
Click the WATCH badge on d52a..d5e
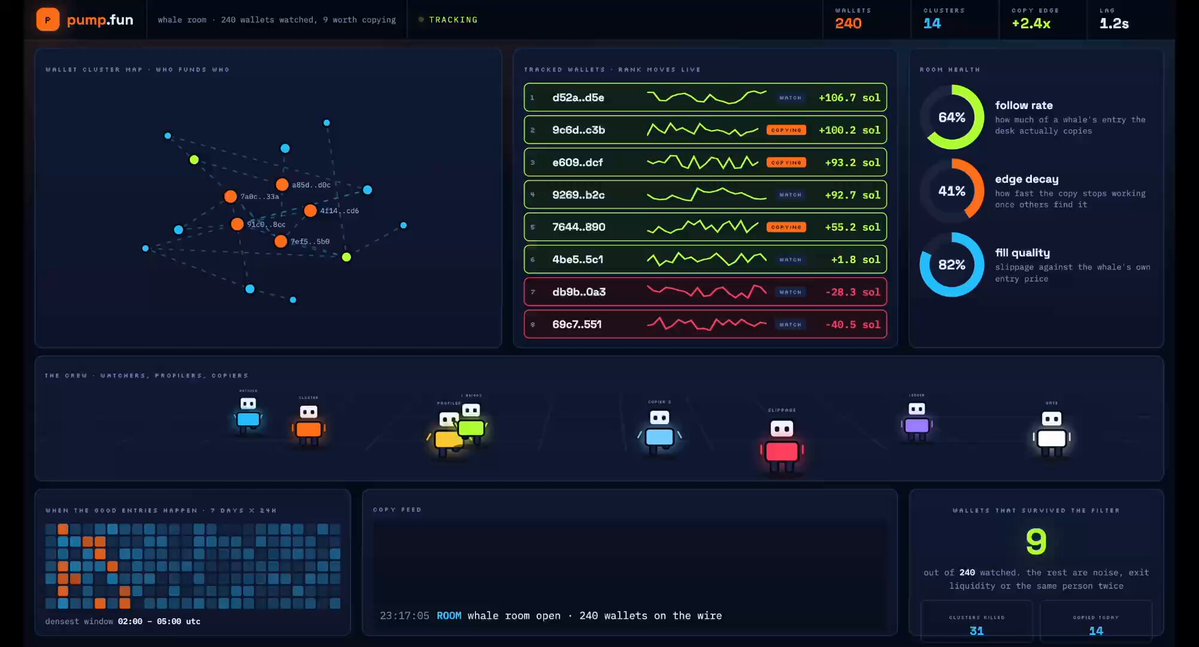click(790, 98)
